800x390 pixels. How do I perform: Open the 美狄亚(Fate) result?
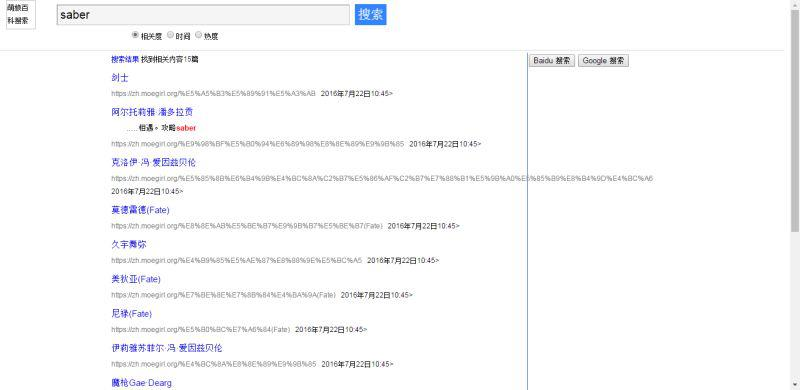click(x=136, y=279)
